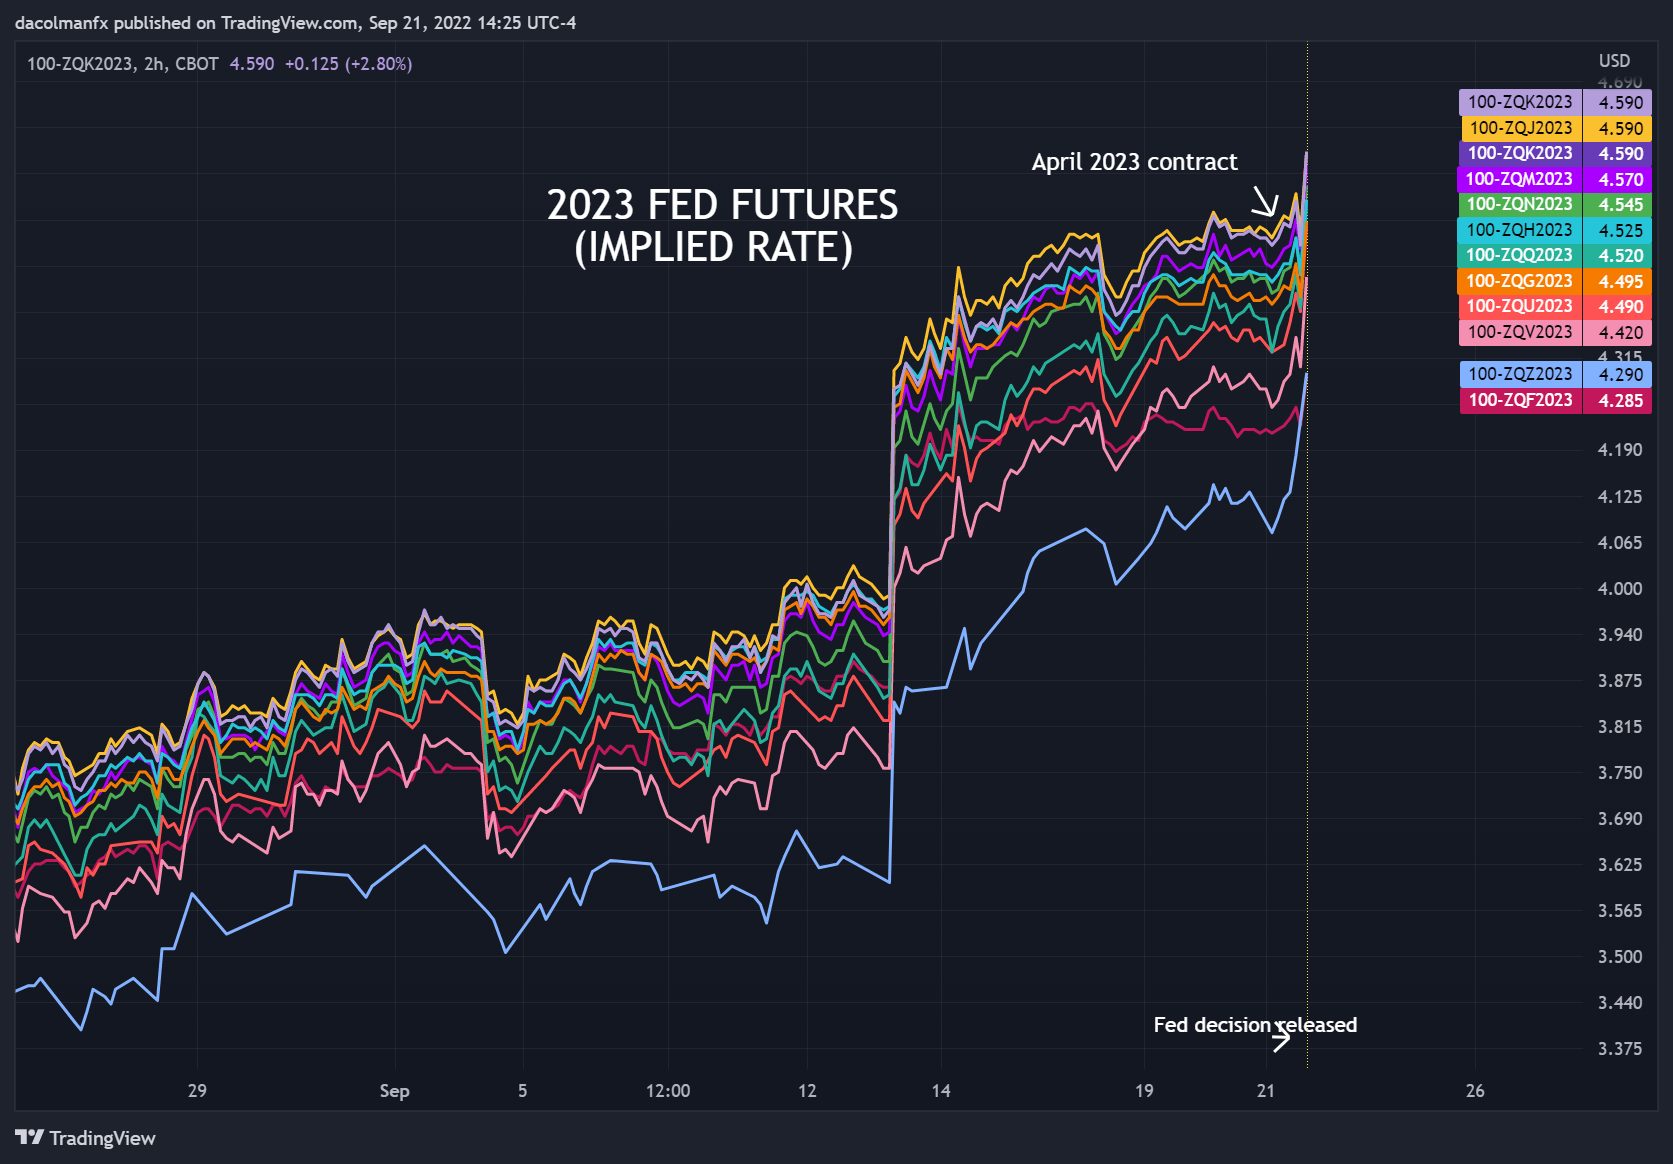
Task: Select the cyan 100-ZQH2023 legend label
Action: pyautogui.click(x=1519, y=230)
